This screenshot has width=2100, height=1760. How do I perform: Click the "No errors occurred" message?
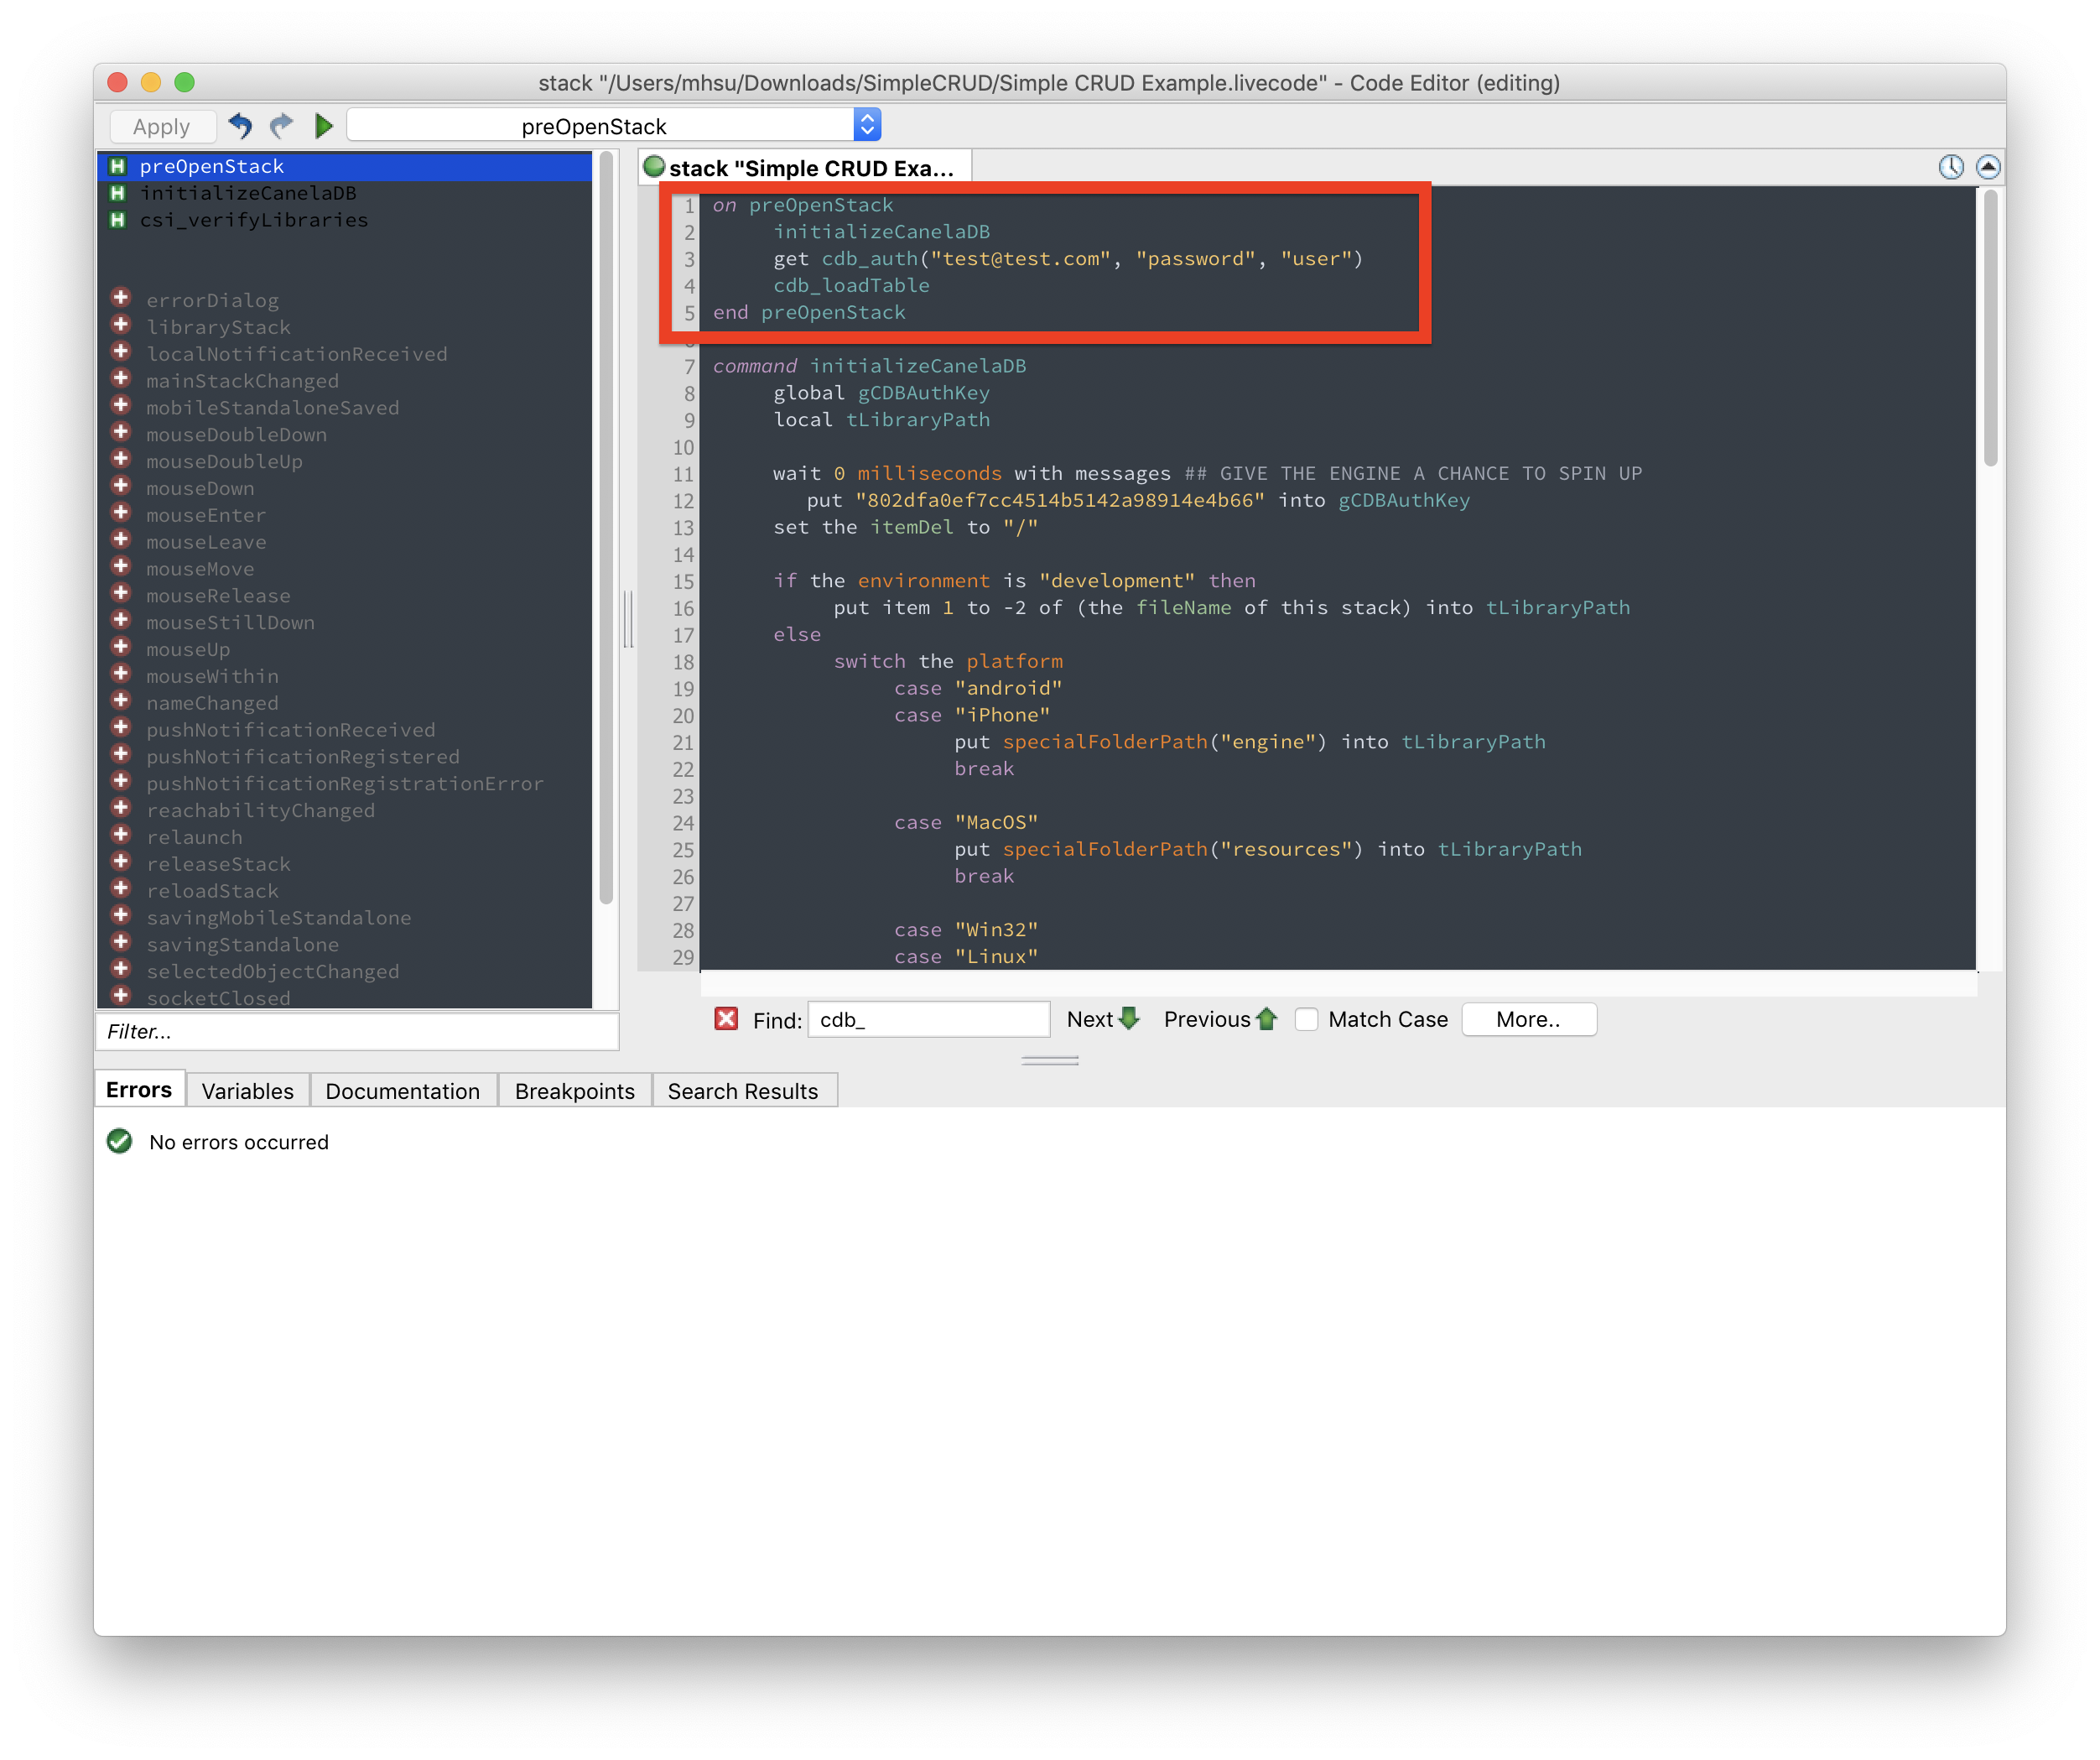(x=239, y=1142)
